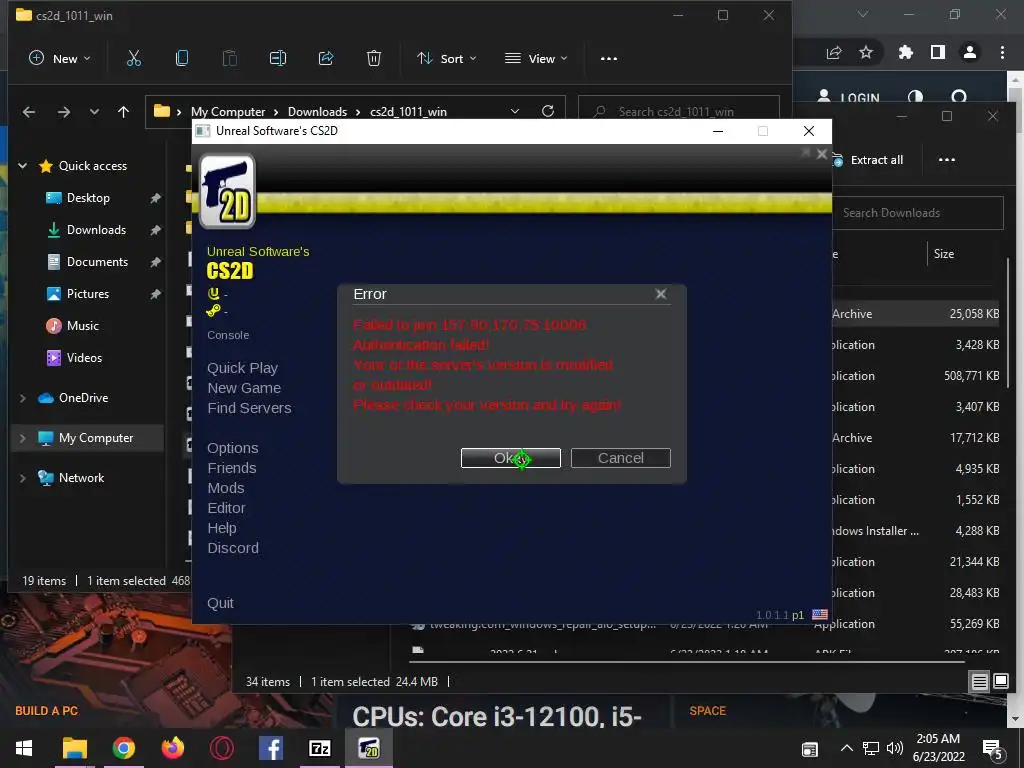
Task: Toggle the website dark mode icon
Action: [x=915, y=98]
